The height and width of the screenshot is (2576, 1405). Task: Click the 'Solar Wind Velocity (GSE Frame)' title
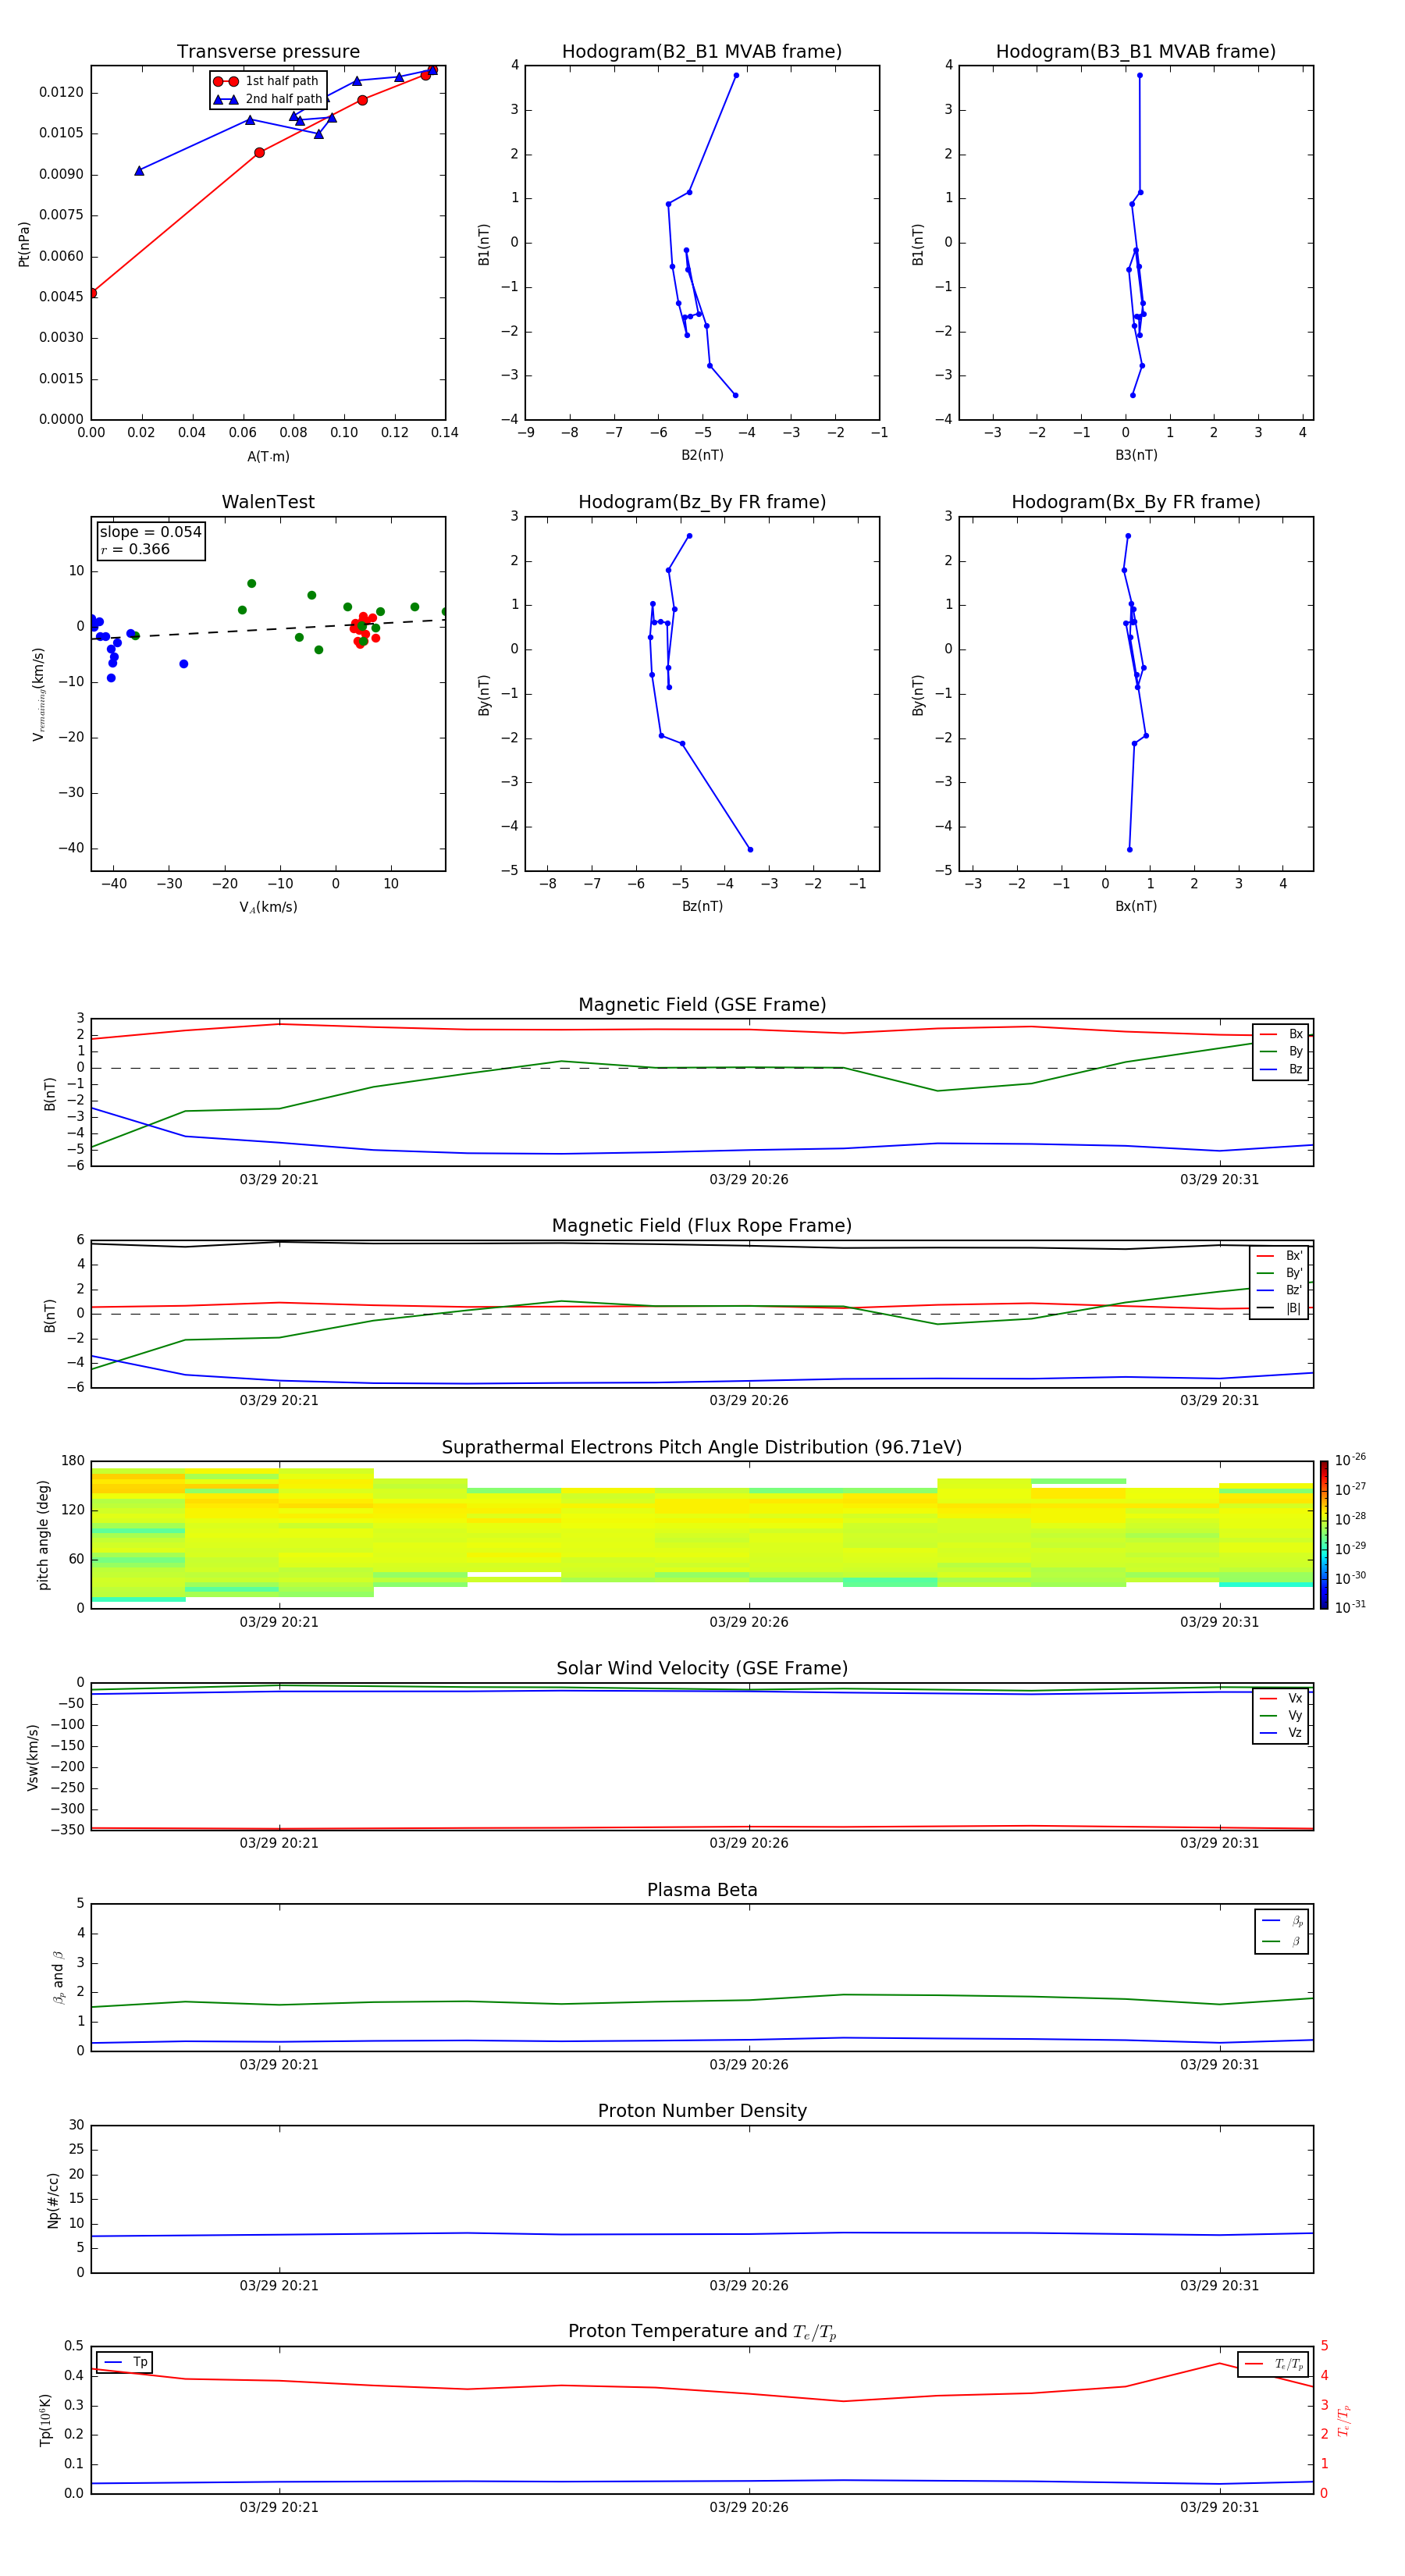702,1668
